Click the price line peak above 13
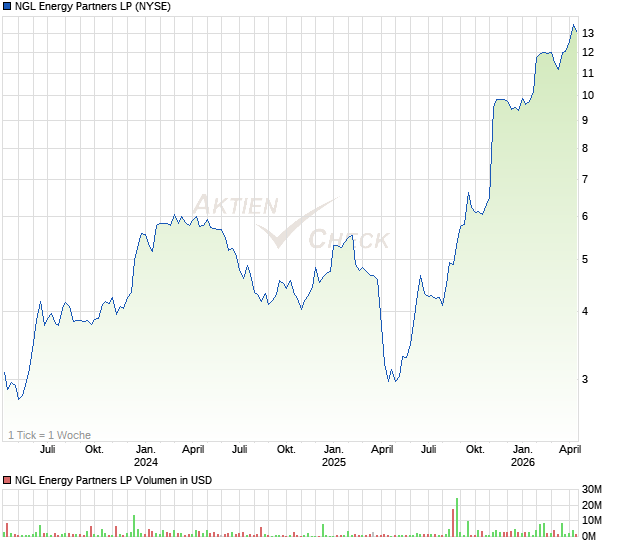Image resolution: width=620 pixels, height=546 pixels. (574, 25)
